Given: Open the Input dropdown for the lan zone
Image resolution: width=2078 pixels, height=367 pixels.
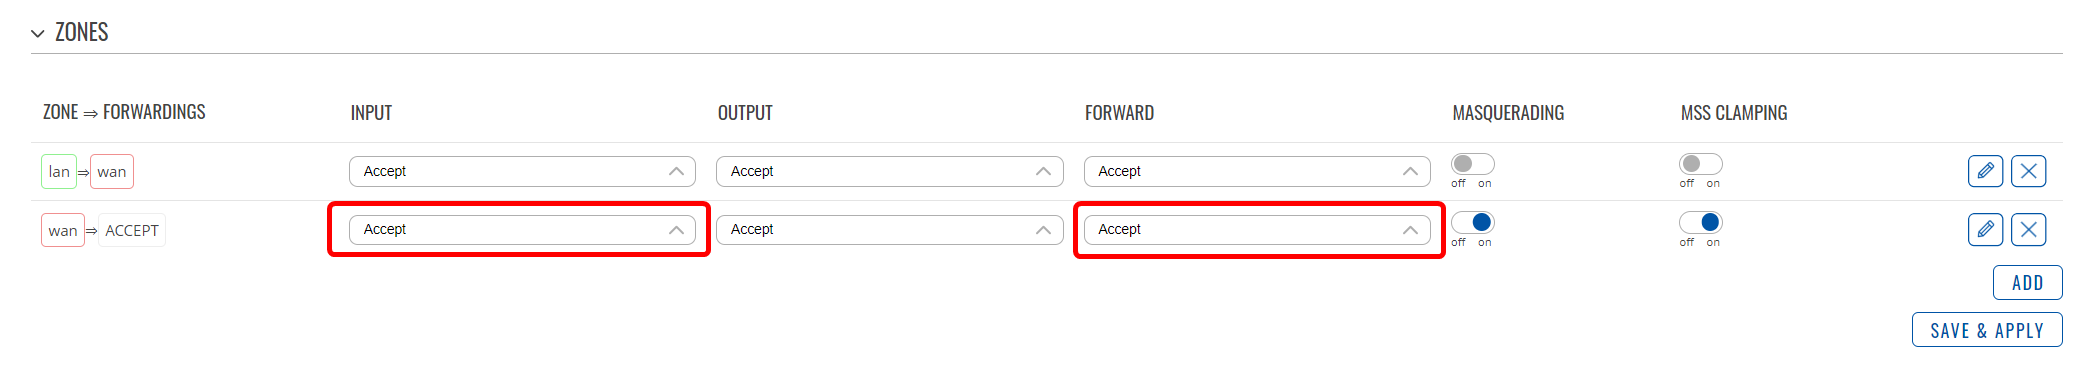Looking at the screenshot, I should tap(522, 171).
